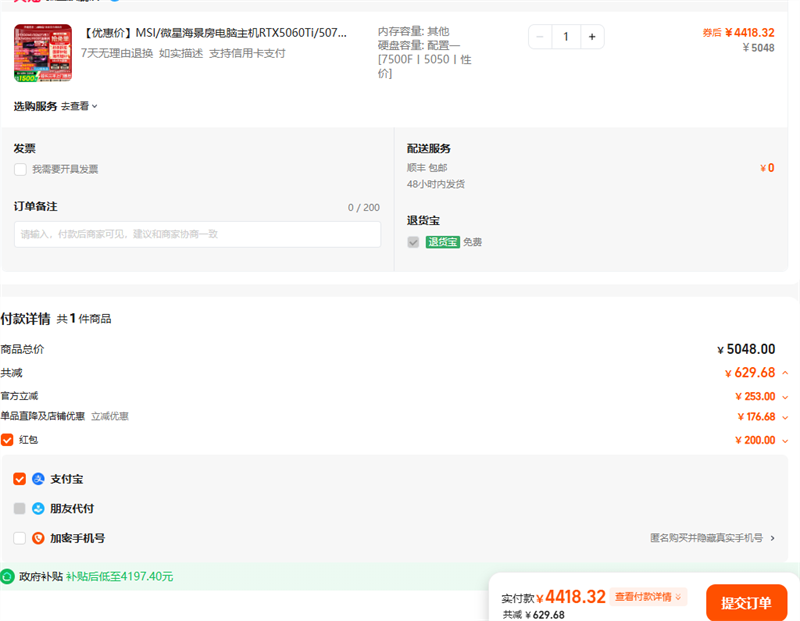Enable the 加密手机号 checkbox
Image resolution: width=800 pixels, height=621 pixels.
(x=20, y=538)
